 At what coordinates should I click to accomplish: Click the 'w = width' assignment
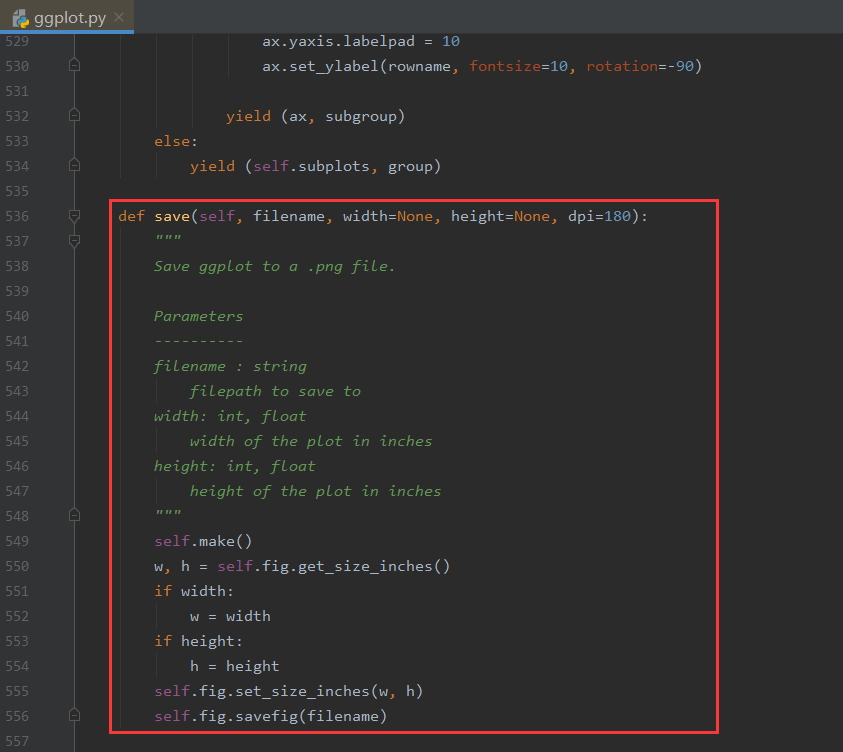230,616
